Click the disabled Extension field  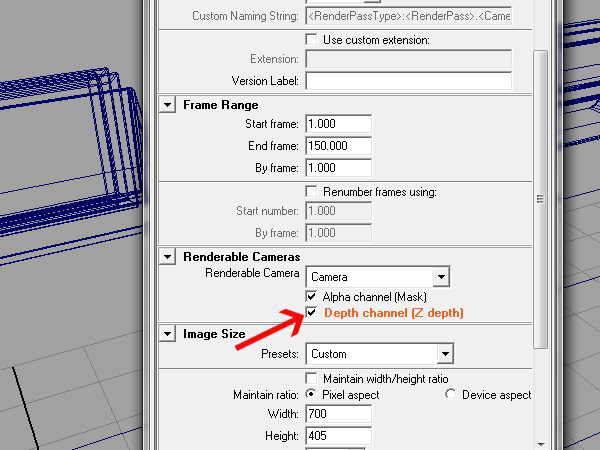(x=409, y=59)
